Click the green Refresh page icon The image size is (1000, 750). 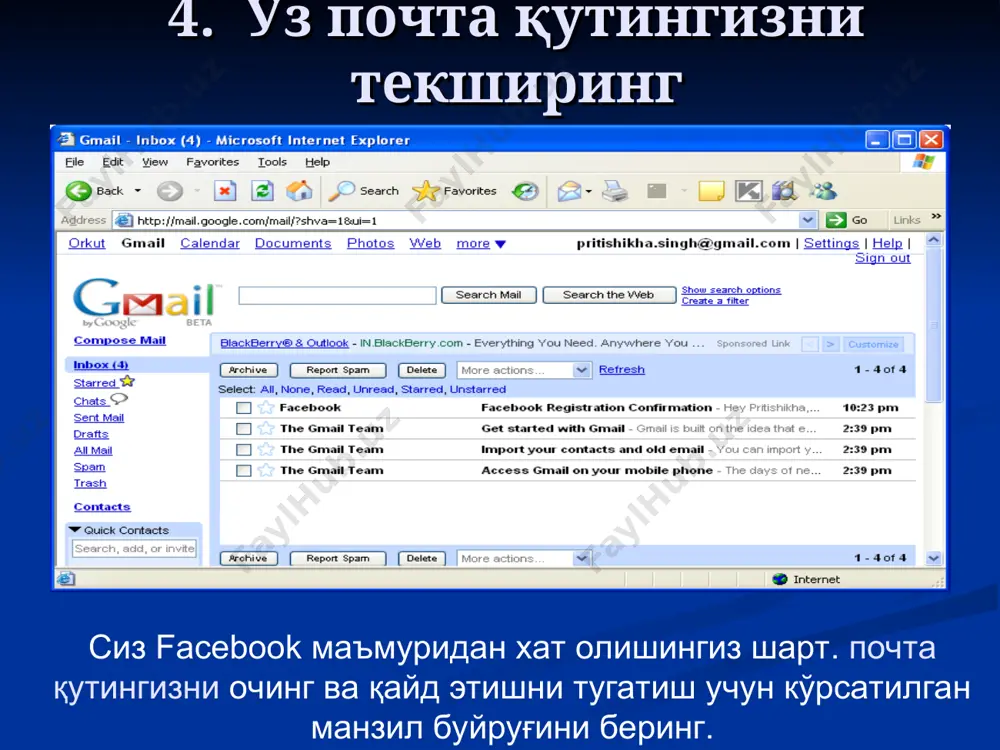pos(262,191)
